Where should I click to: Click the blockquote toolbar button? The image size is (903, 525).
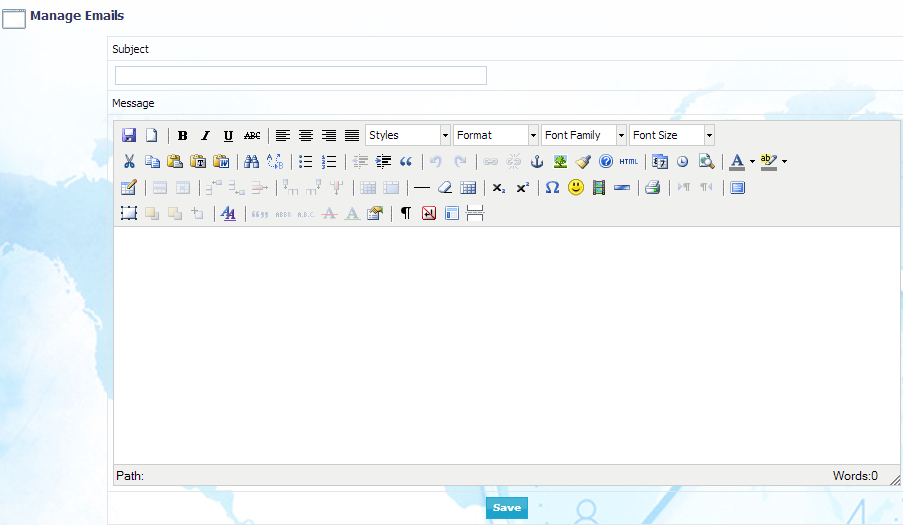[x=406, y=161]
